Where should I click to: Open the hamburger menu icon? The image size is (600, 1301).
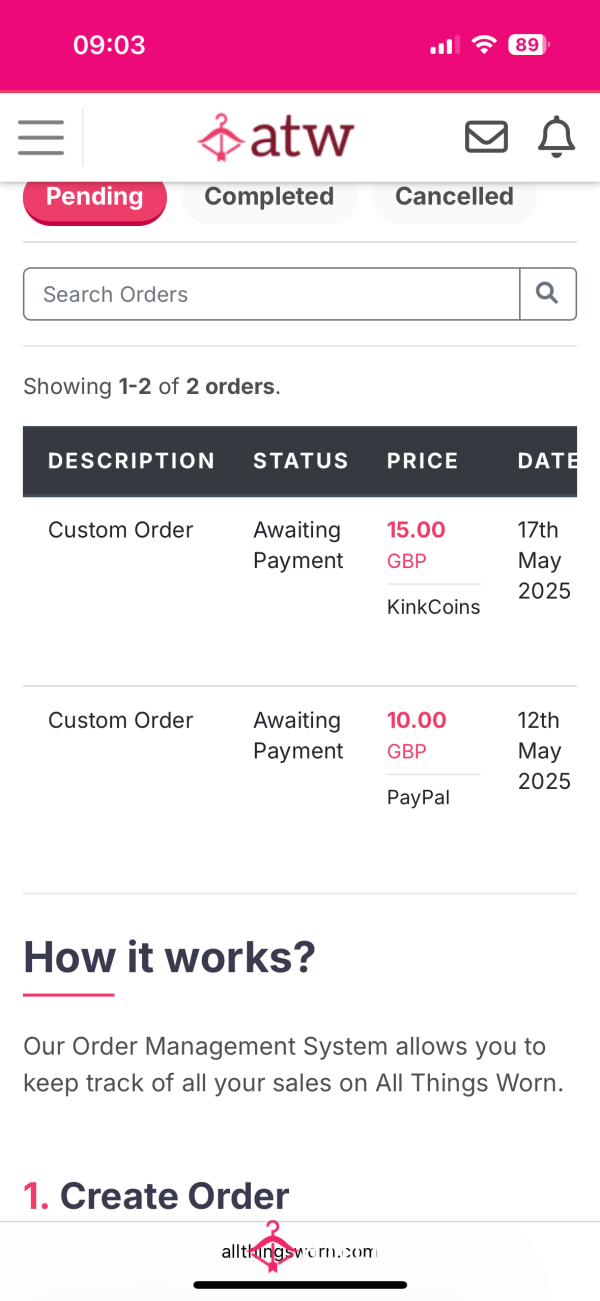[x=41, y=137]
